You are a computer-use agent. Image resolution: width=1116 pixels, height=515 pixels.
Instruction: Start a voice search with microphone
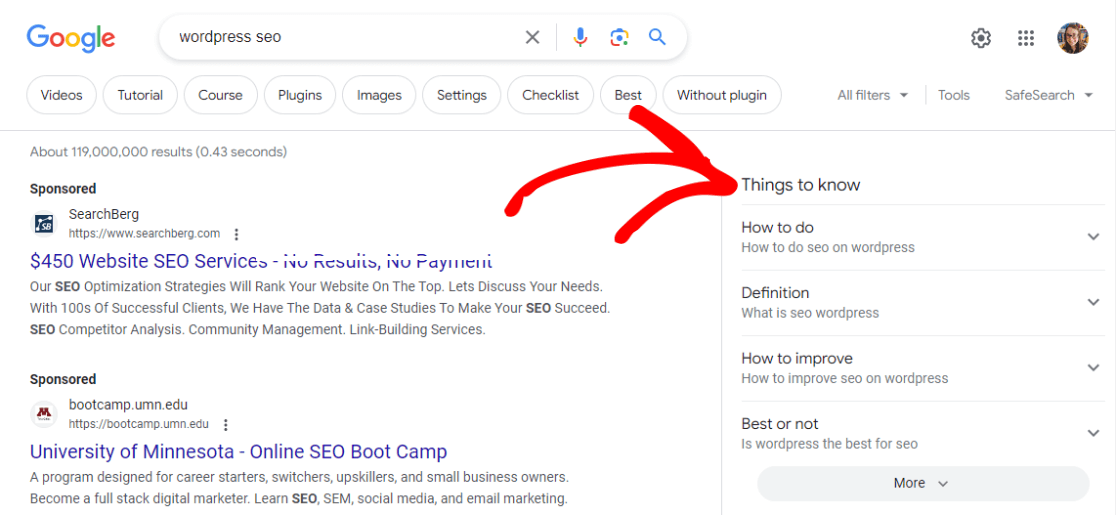coord(580,37)
